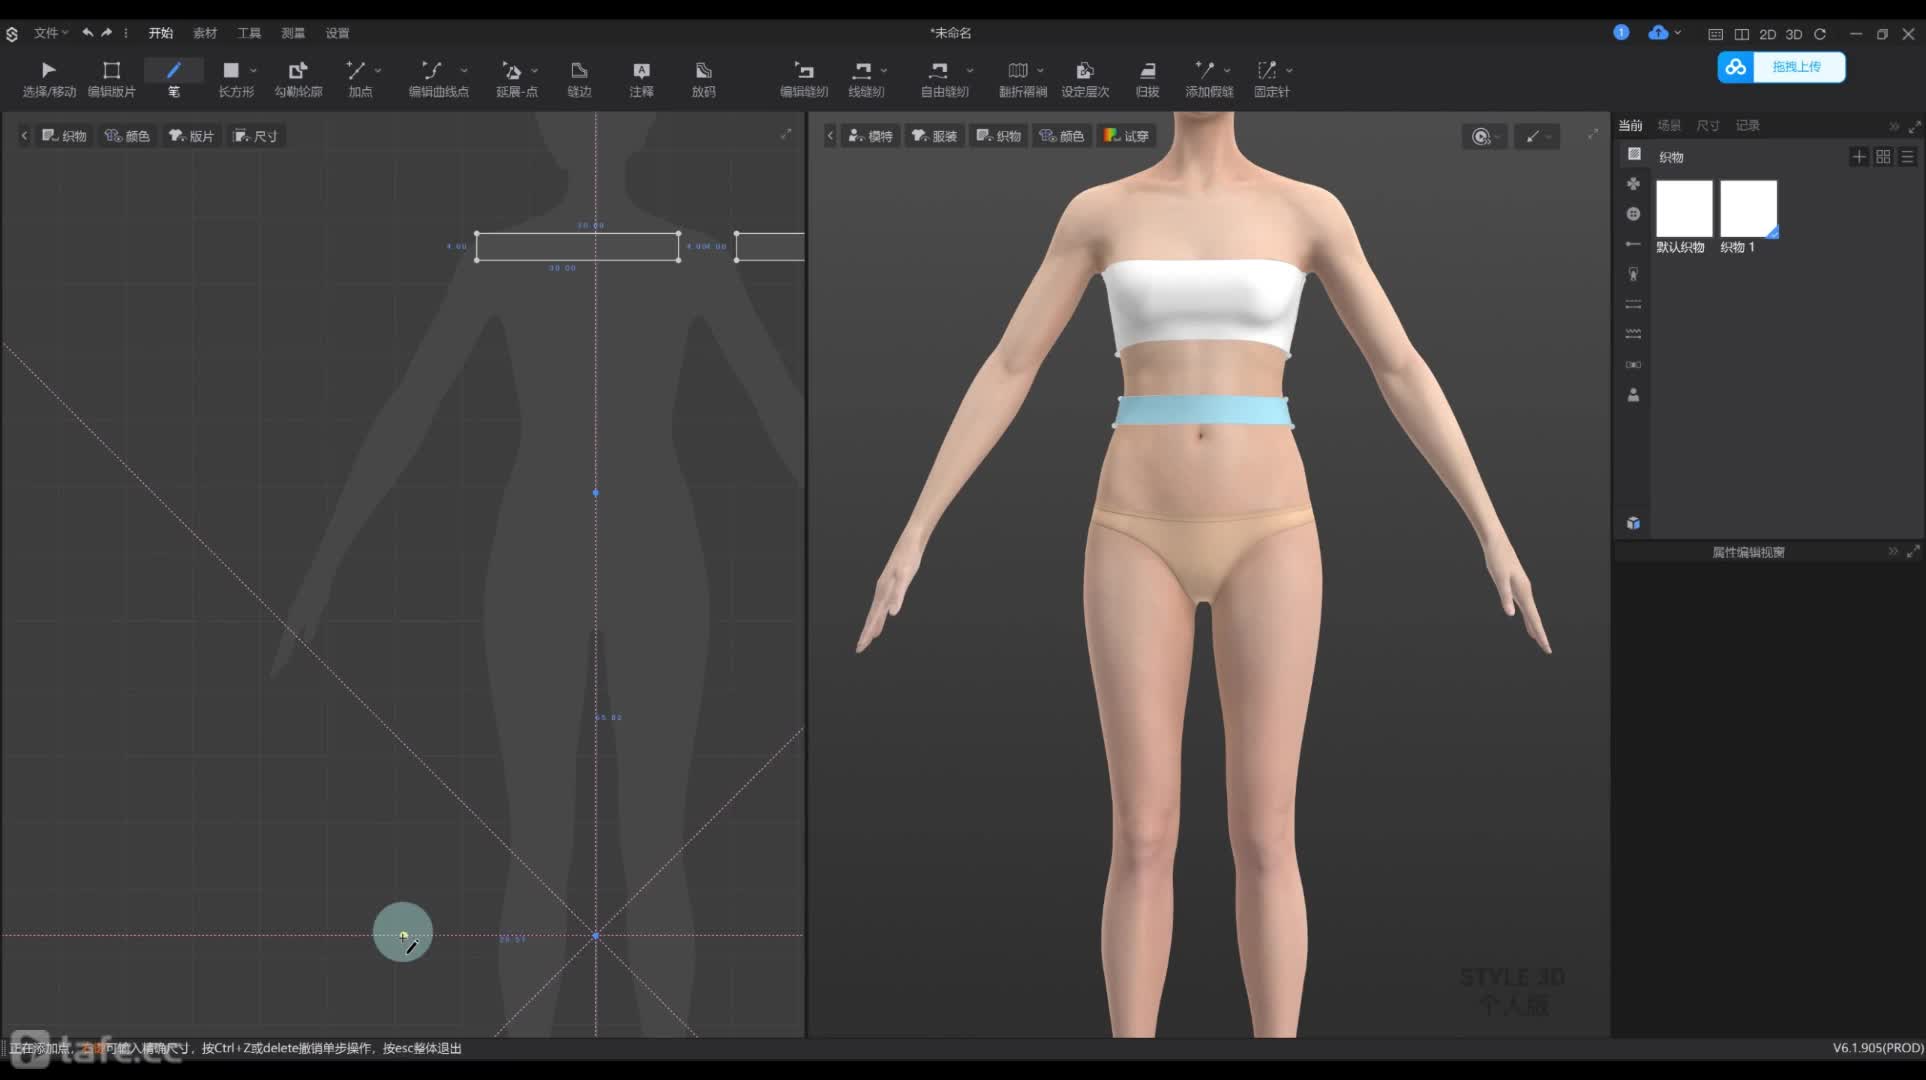Open the pattern print sidebar icon (clover shape)
Image resolution: width=1926 pixels, height=1080 pixels.
tap(1633, 184)
